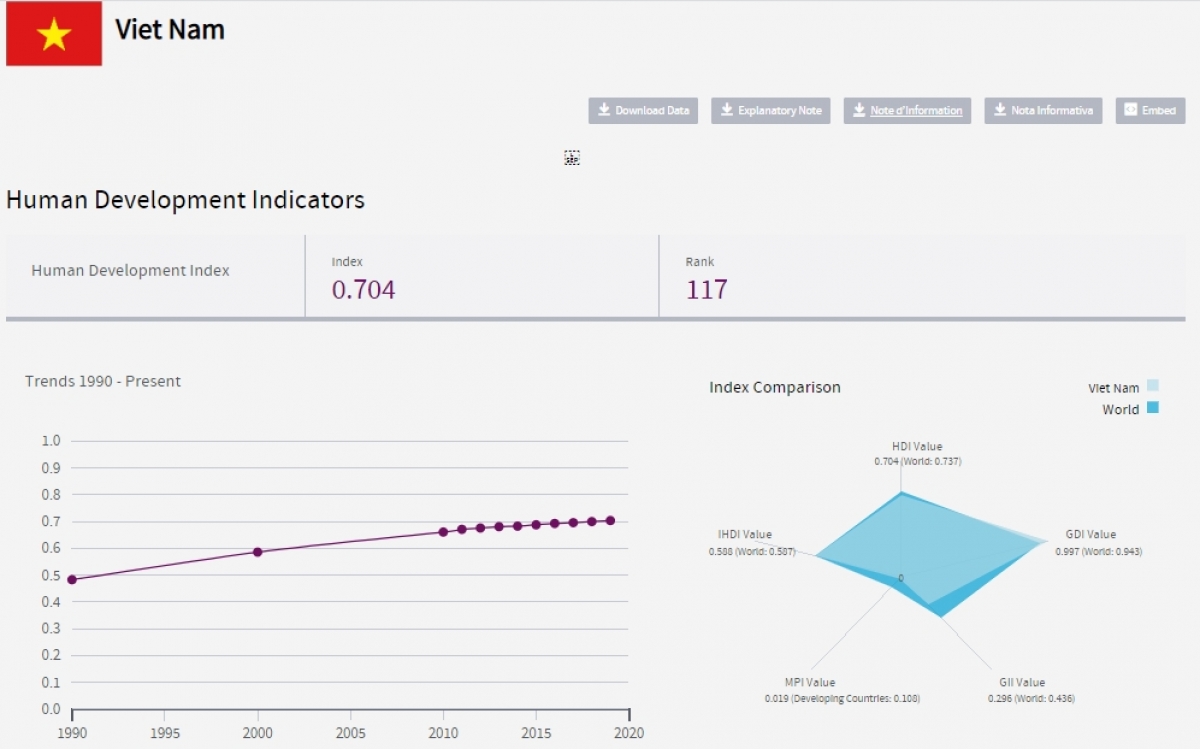Open the Note d'Information link

[x=907, y=111]
